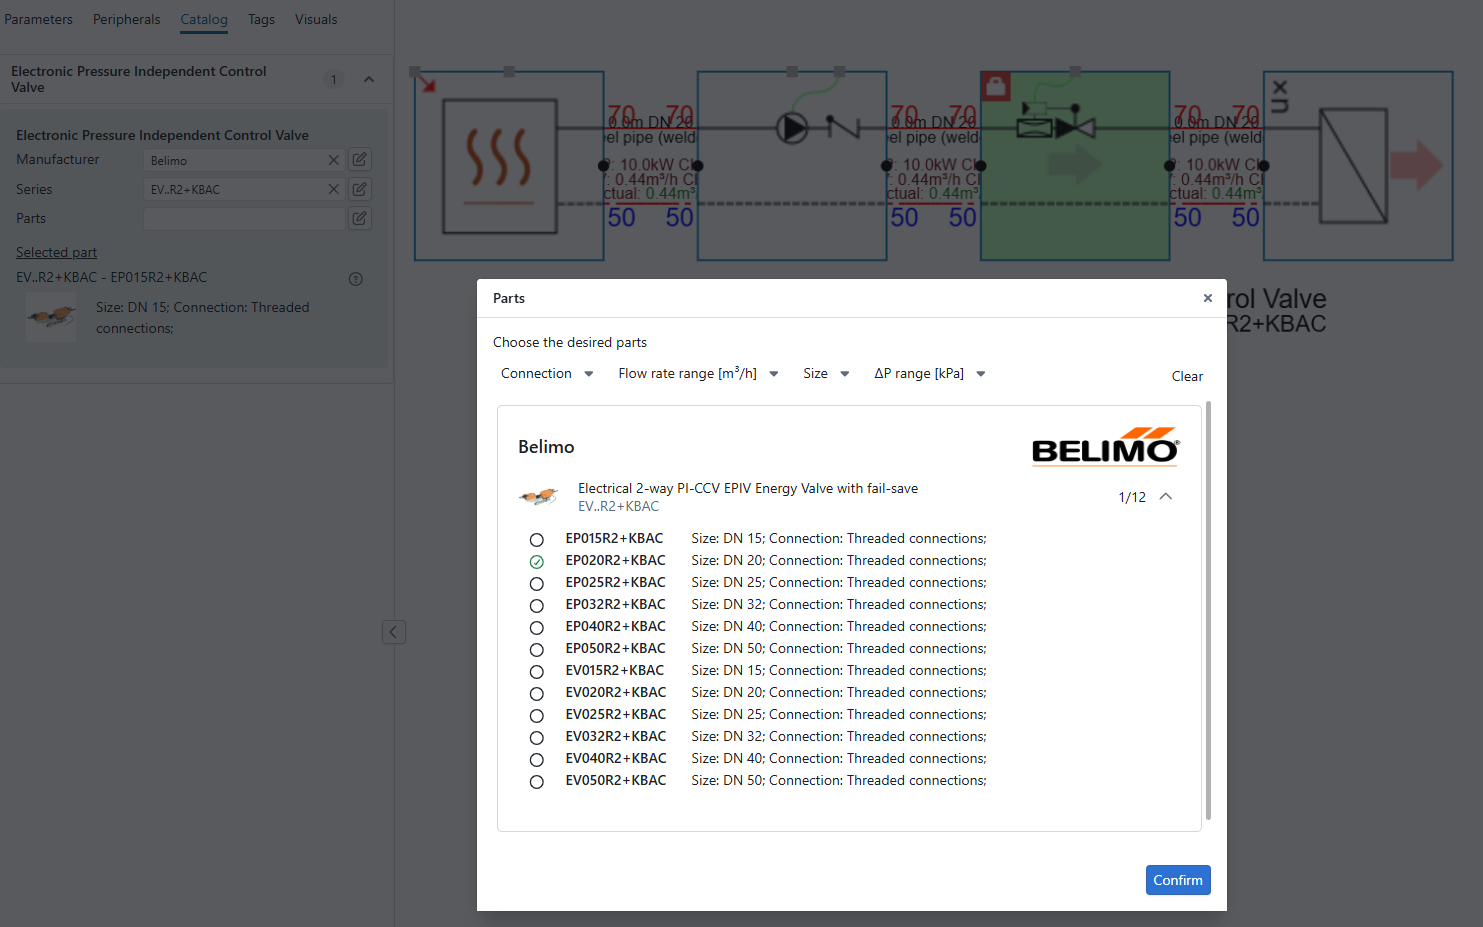
Task: Open the Manufacturer edit icon
Action: 360,160
